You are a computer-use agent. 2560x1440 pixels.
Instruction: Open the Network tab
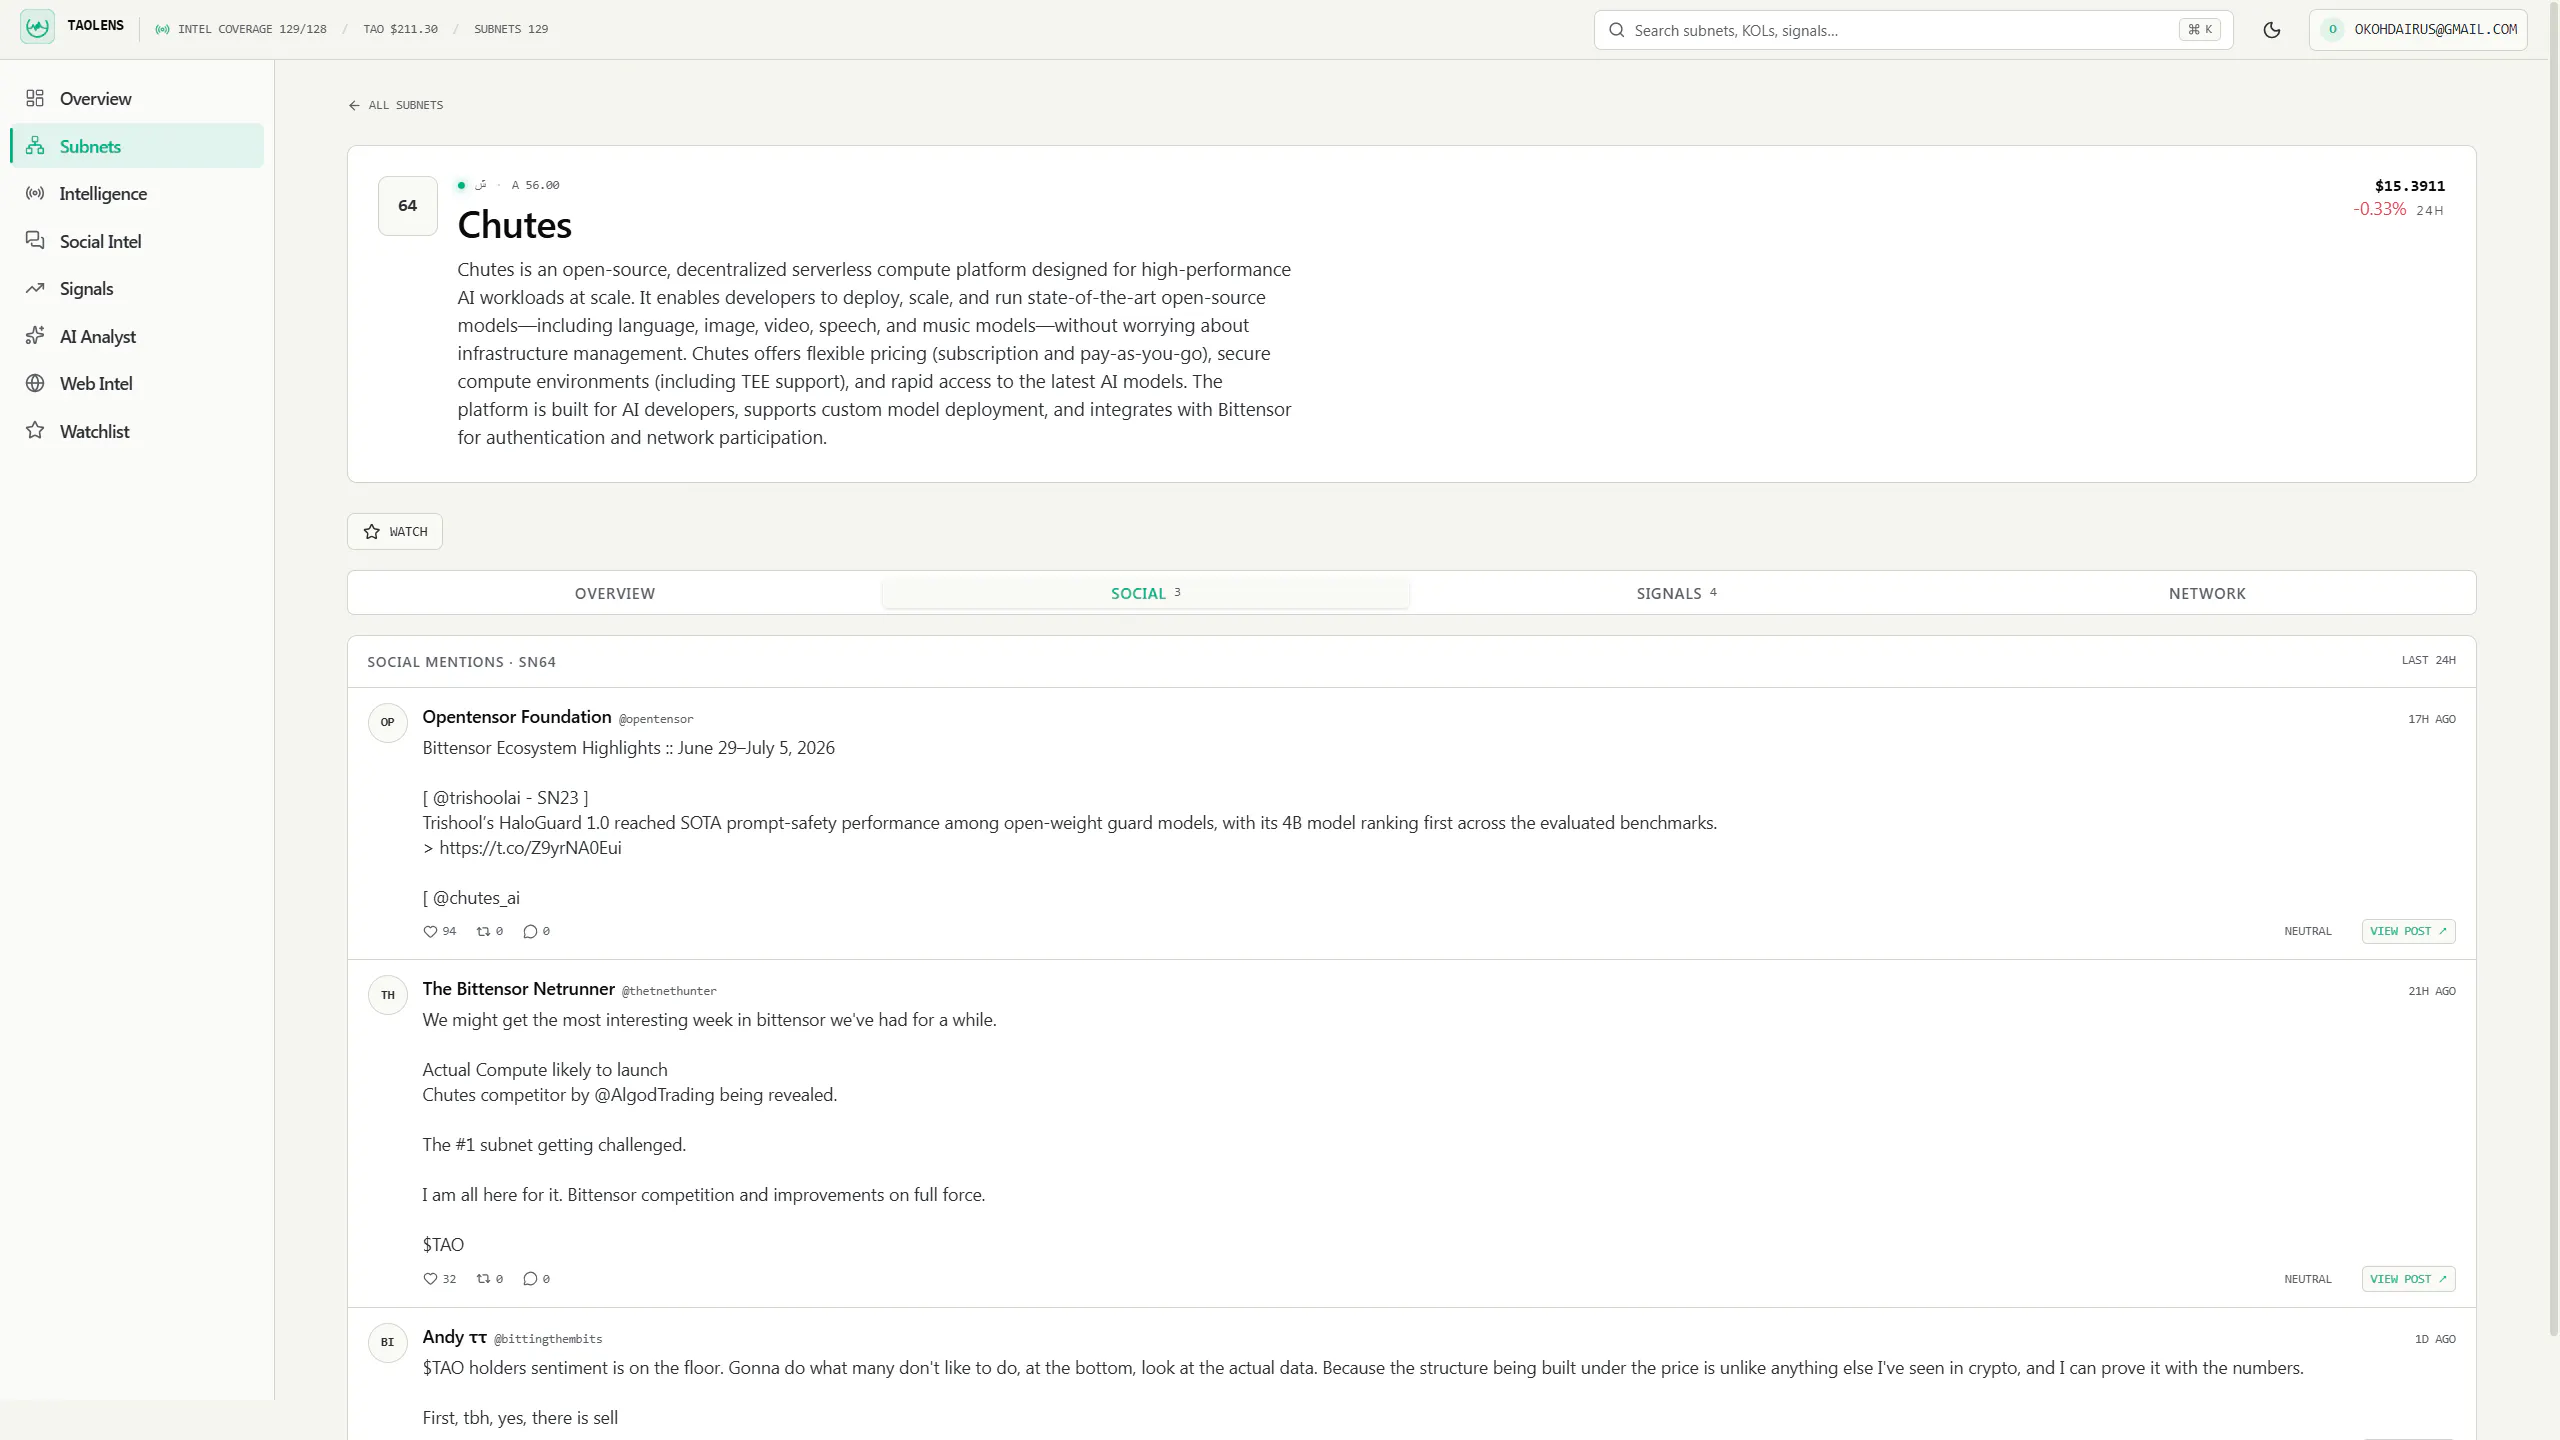(x=2207, y=593)
